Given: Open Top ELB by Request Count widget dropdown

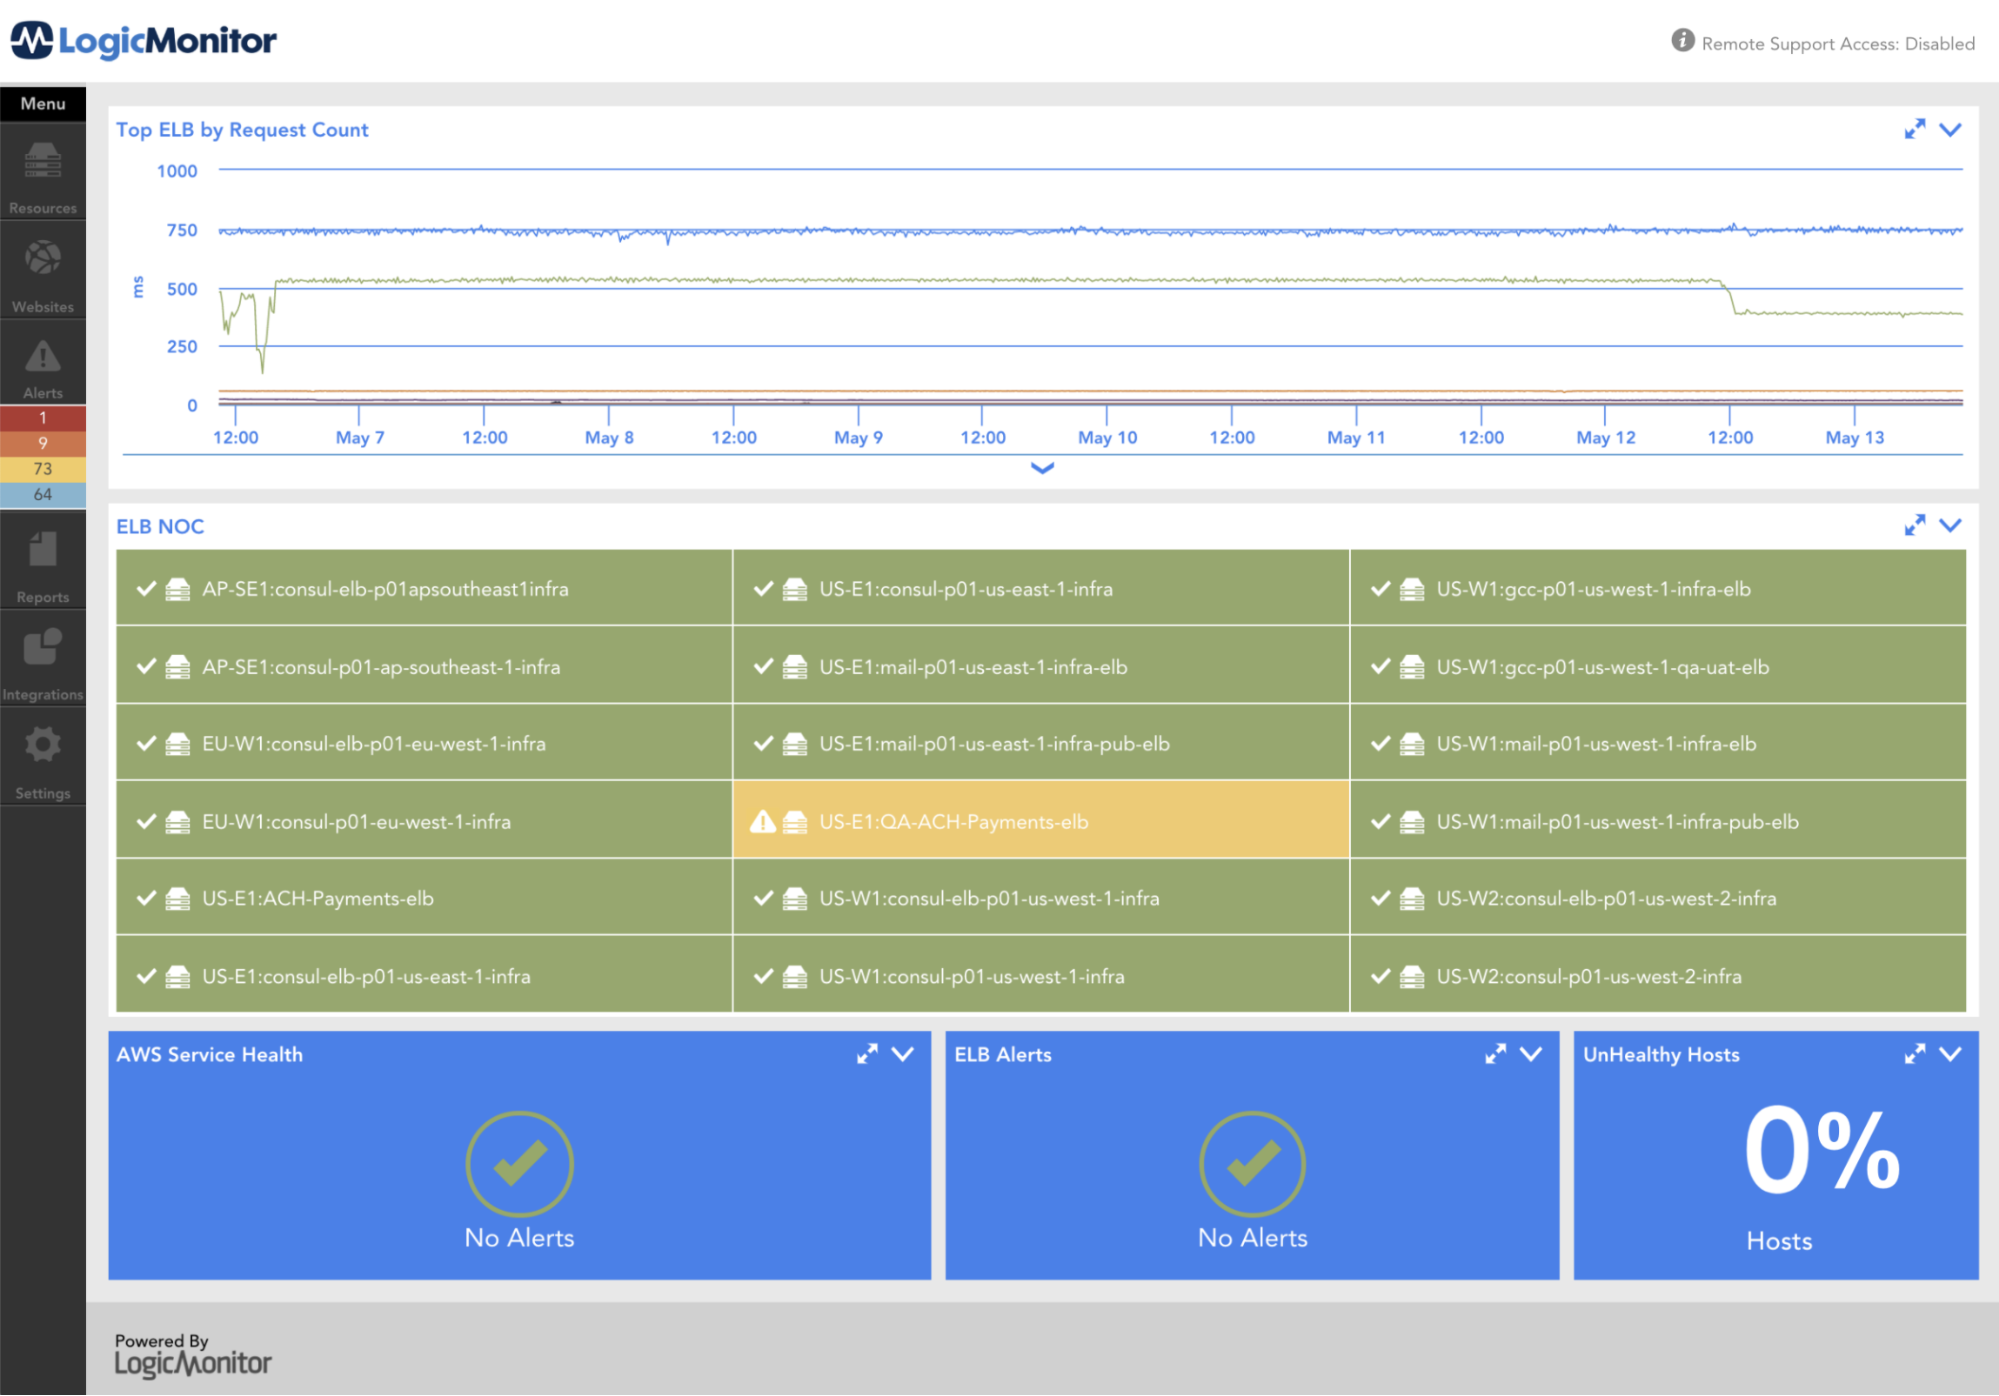Looking at the screenshot, I should 1950,129.
